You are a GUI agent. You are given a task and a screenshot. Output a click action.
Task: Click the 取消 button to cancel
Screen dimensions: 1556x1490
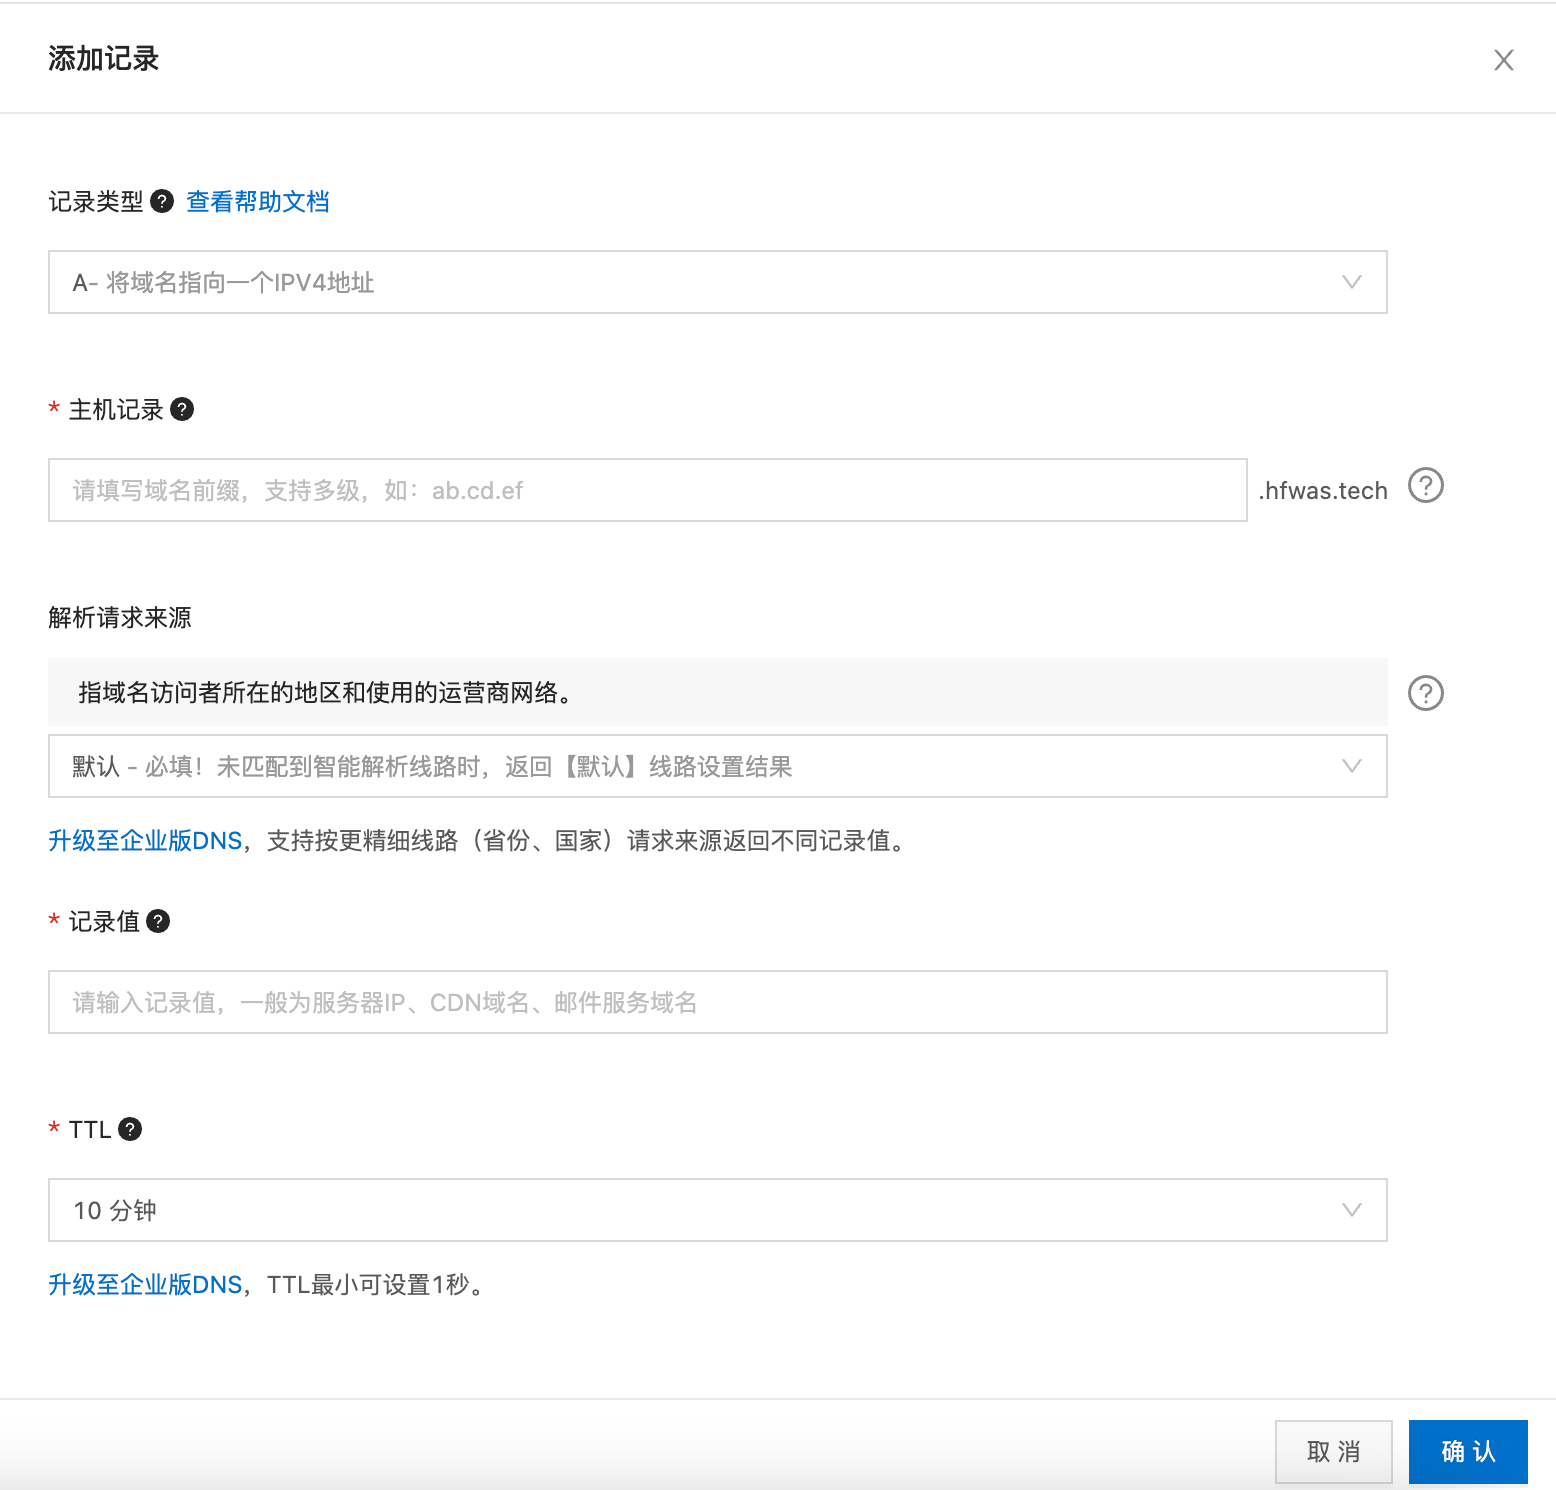pos(1333,1451)
